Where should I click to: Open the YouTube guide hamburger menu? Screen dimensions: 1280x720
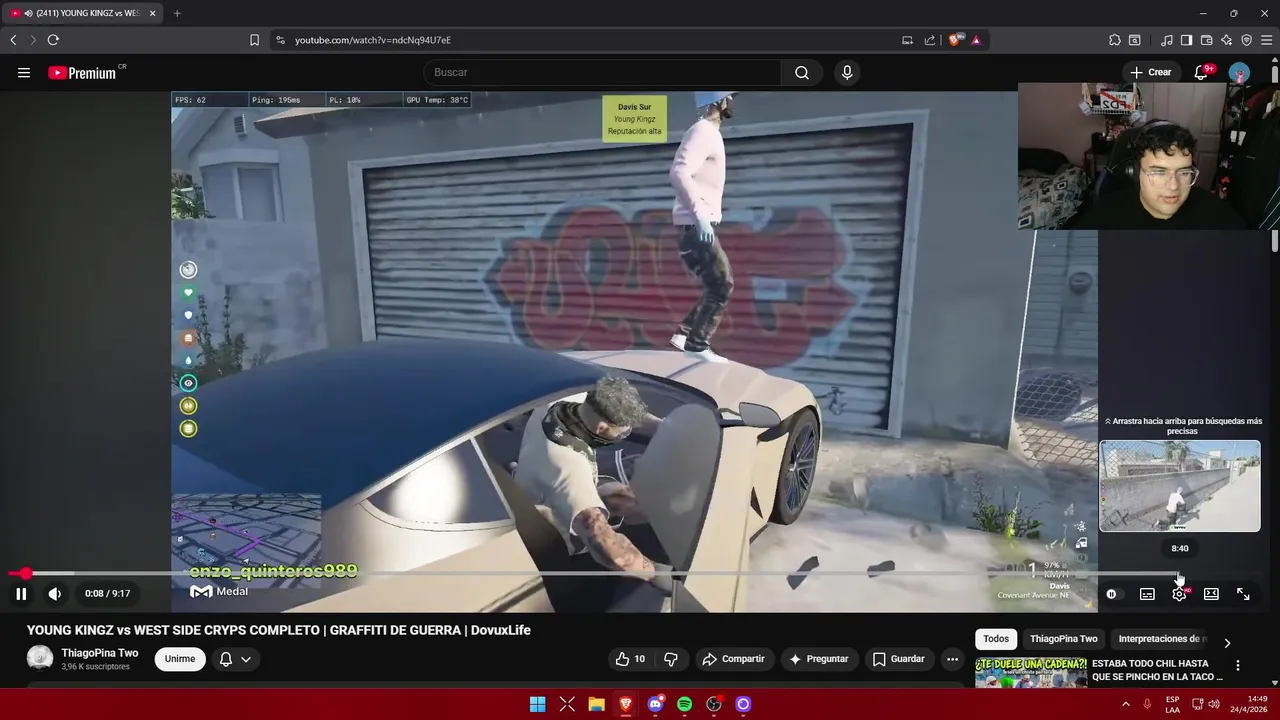tap(24, 72)
